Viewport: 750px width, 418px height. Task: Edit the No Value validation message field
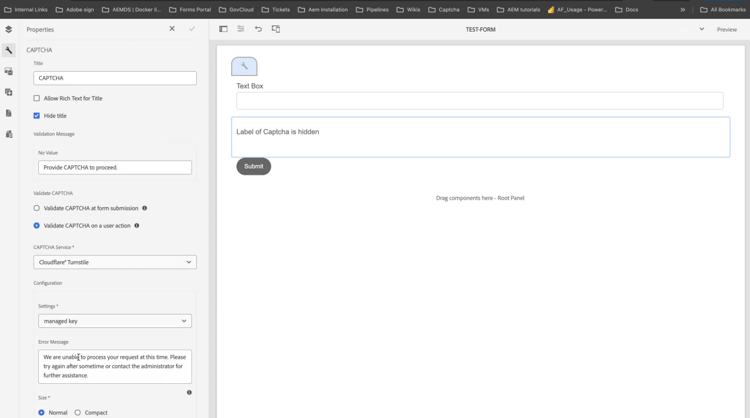coord(115,167)
